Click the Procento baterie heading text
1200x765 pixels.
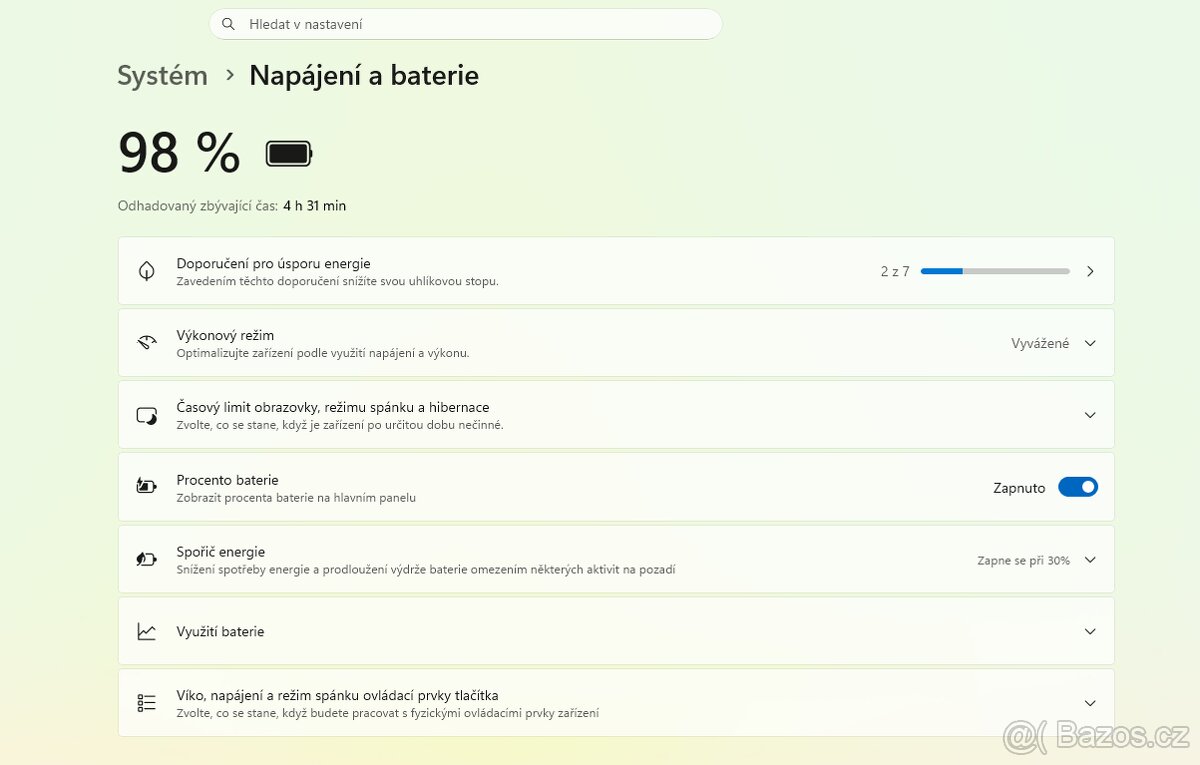pos(227,480)
